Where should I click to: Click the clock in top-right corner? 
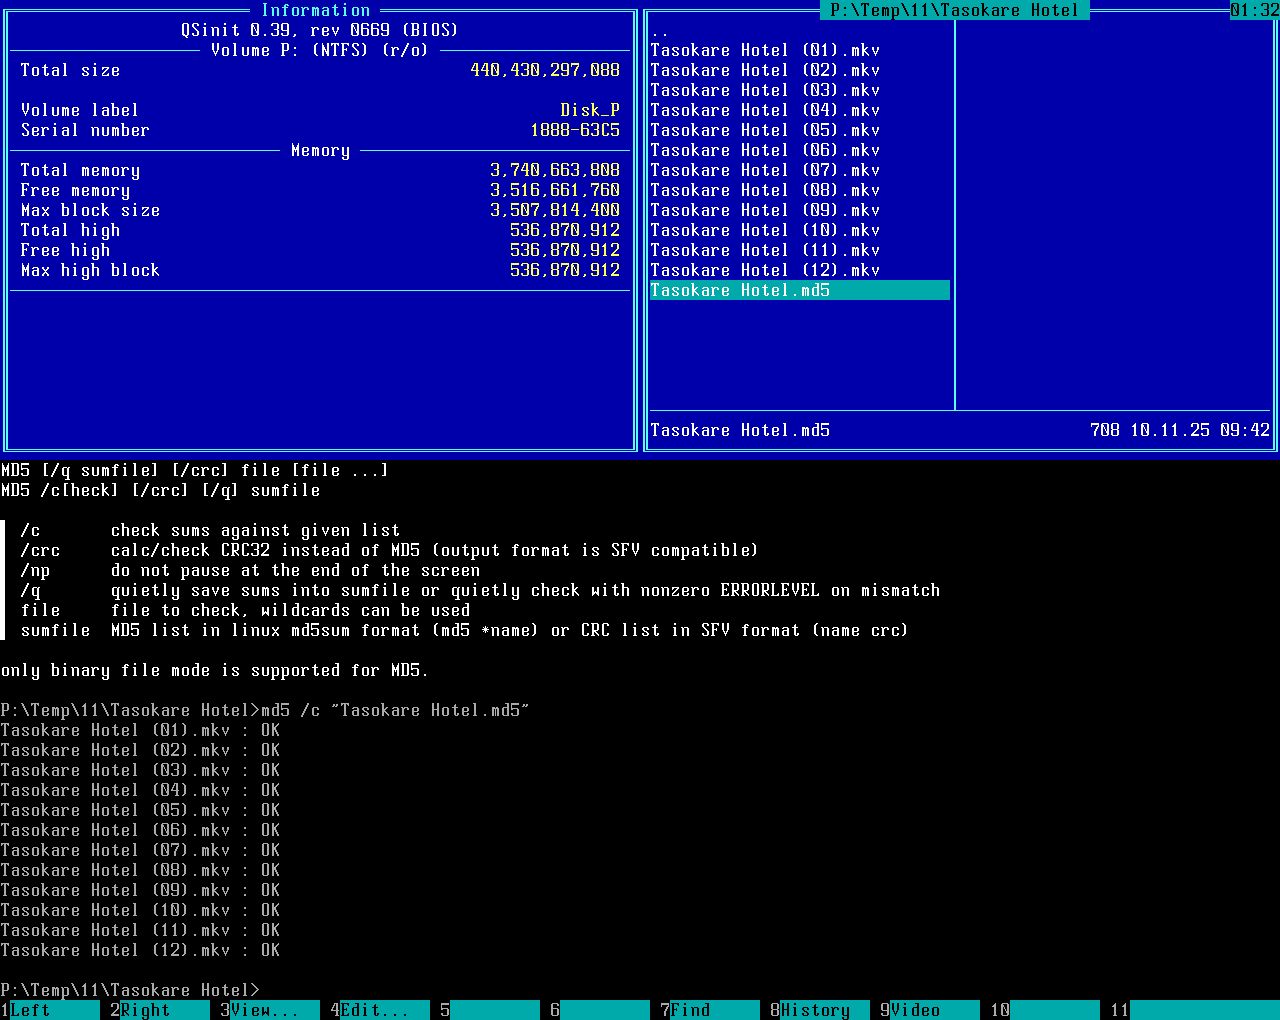(x=1254, y=10)
